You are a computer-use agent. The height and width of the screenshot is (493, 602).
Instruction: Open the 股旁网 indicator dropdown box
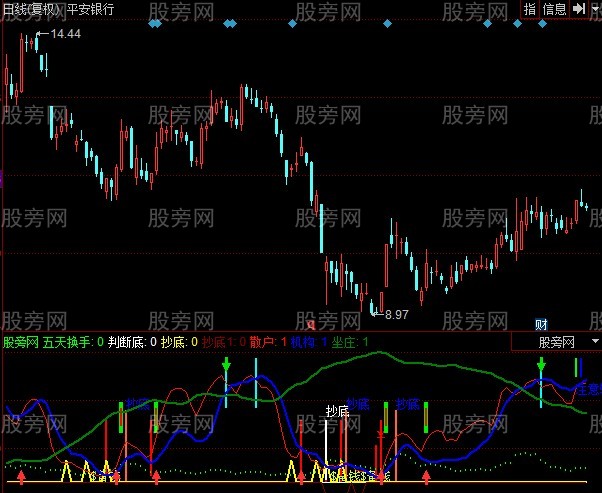pyautogui.click(x=556, y=341)
